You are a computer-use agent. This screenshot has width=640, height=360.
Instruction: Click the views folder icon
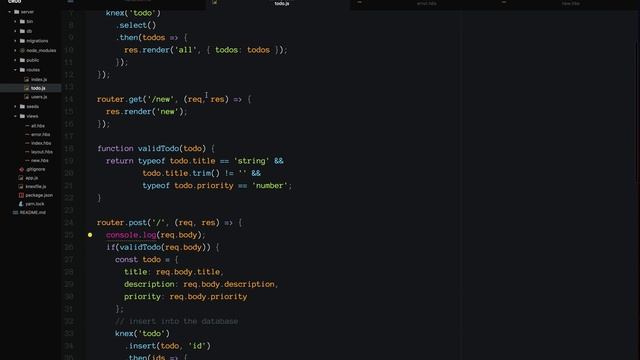pos(22,116)
